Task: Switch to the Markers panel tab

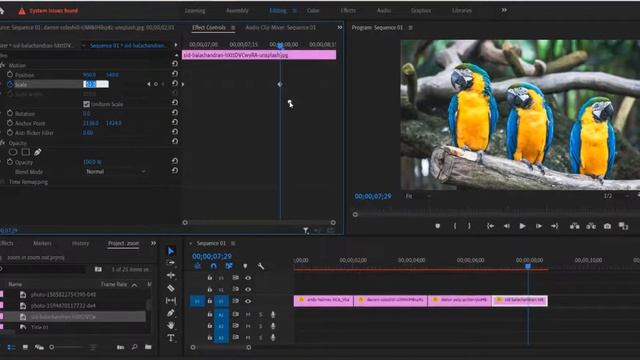Action: (x=42, y=243)
